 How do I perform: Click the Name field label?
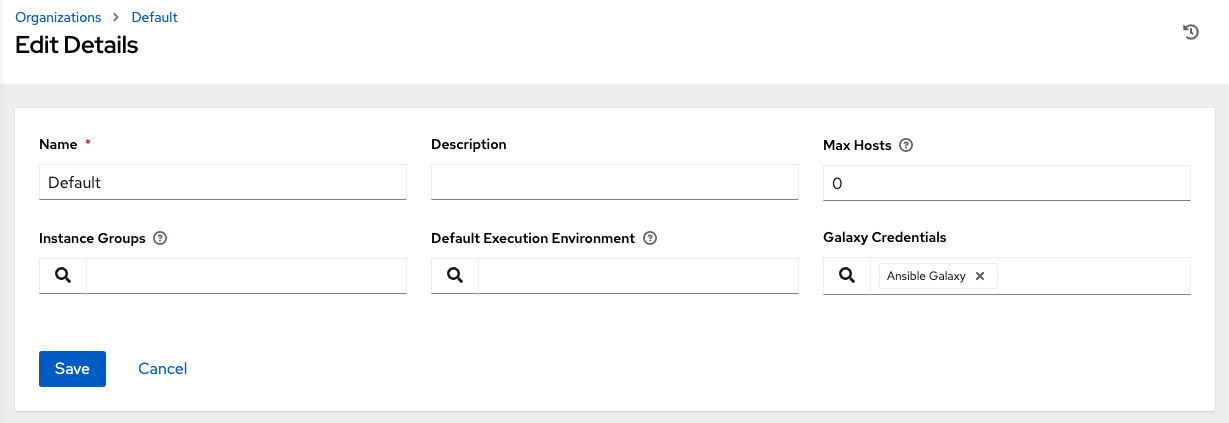coord(58,145)
